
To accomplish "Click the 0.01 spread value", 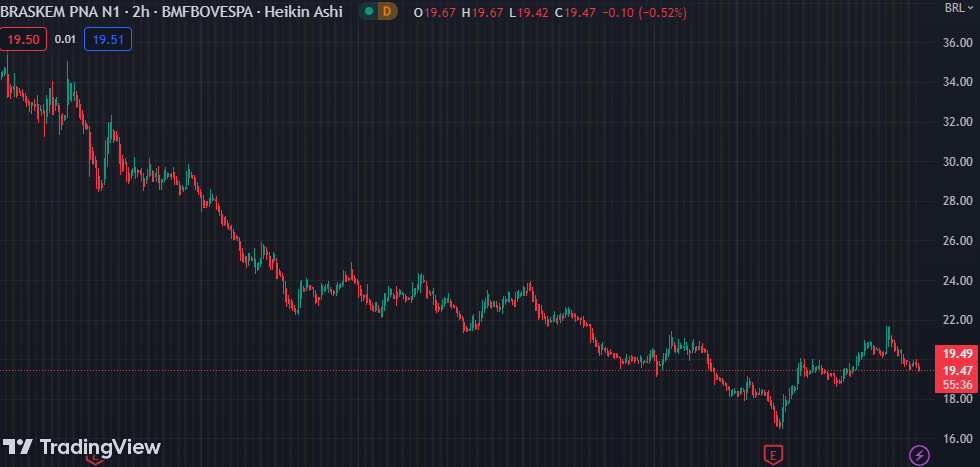I will pyautogui.click(x=65, y=40).
